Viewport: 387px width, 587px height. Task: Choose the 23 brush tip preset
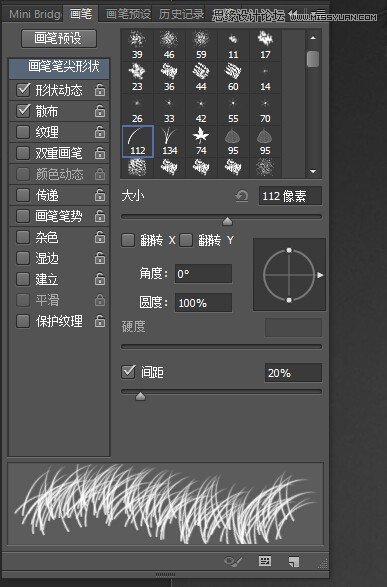137,77
